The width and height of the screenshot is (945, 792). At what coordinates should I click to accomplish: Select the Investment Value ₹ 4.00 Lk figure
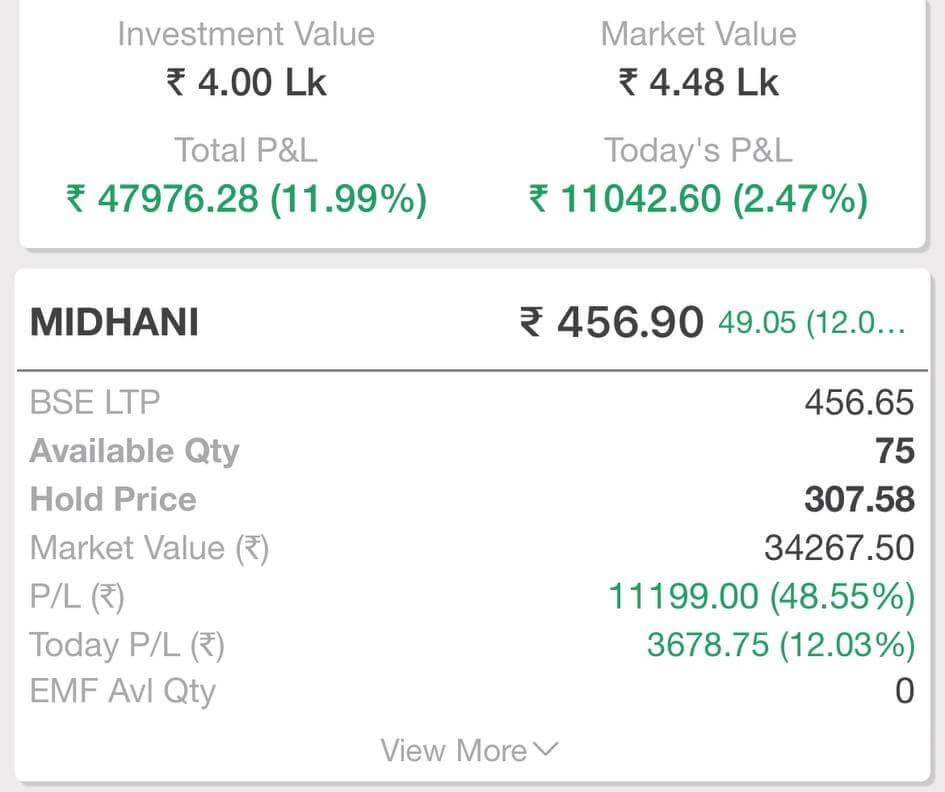pos(246,82)
